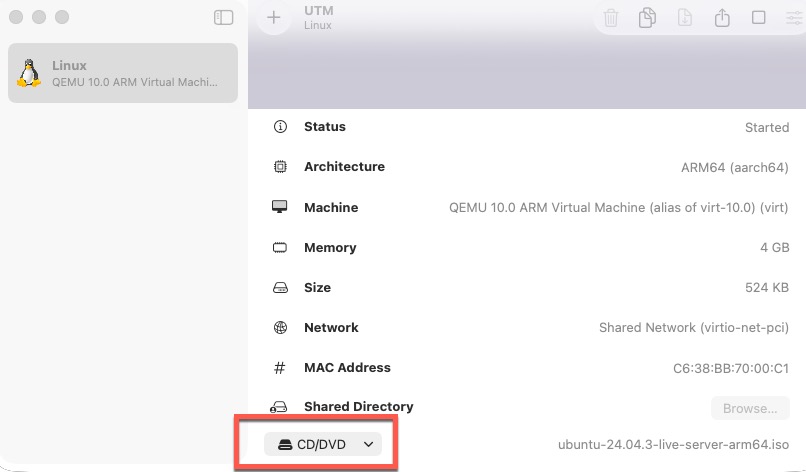Click the Network globe icon
The image size is (806, 472).
[x=280, y=328]
